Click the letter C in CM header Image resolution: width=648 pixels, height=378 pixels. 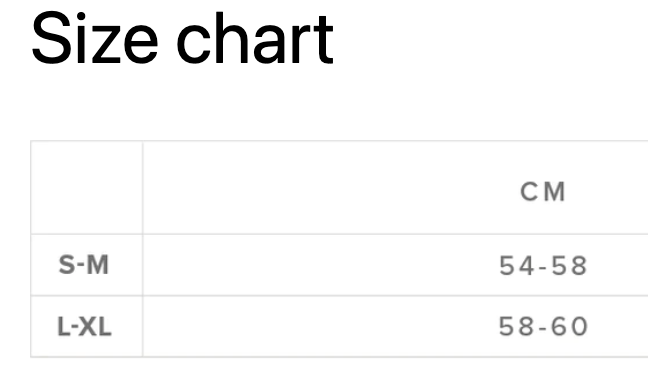click(529, 192)
